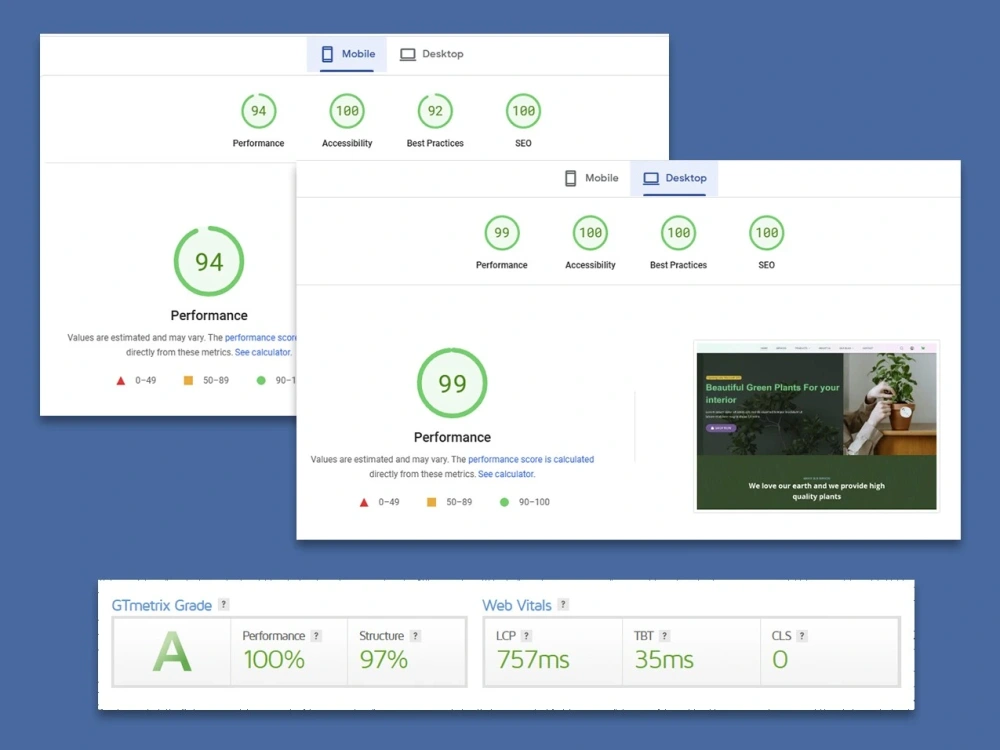1000x750 pixels.
Task: Click the red triangle 0–49 legend in mobile report
Action: pyautogui.click(x=136, y=381)
